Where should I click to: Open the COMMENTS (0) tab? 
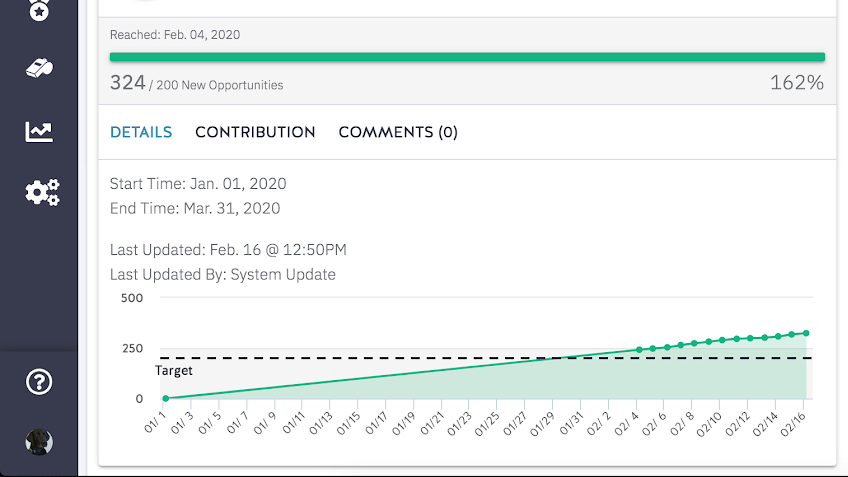[x=398, y=132]
